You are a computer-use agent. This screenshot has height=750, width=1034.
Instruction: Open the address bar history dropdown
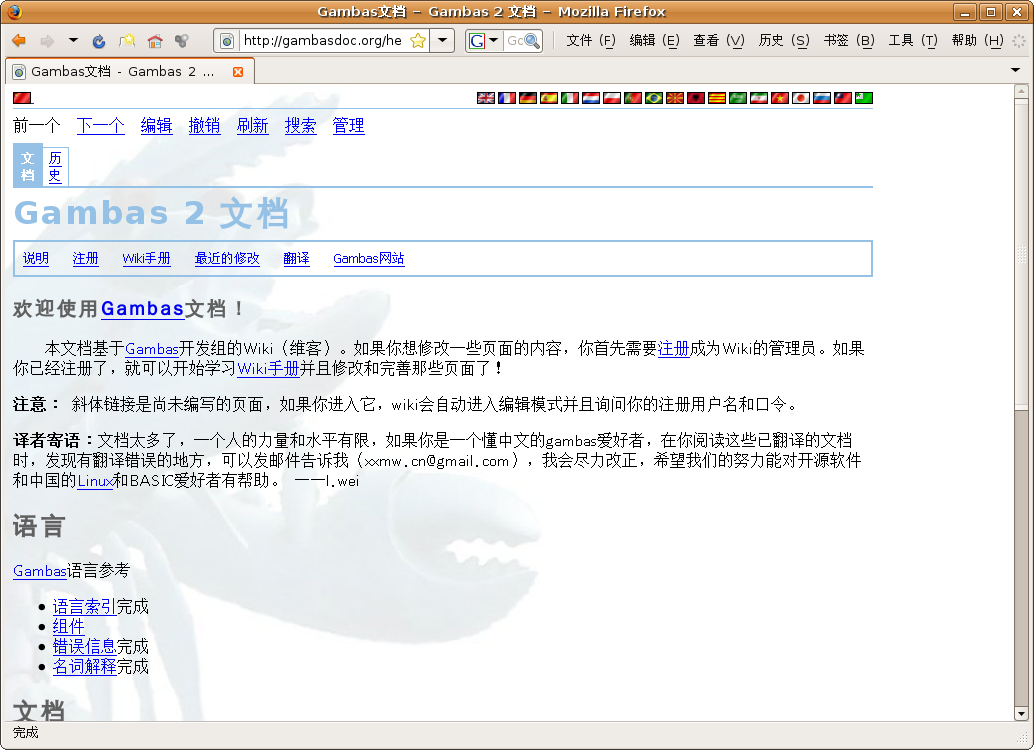(442, 41)
